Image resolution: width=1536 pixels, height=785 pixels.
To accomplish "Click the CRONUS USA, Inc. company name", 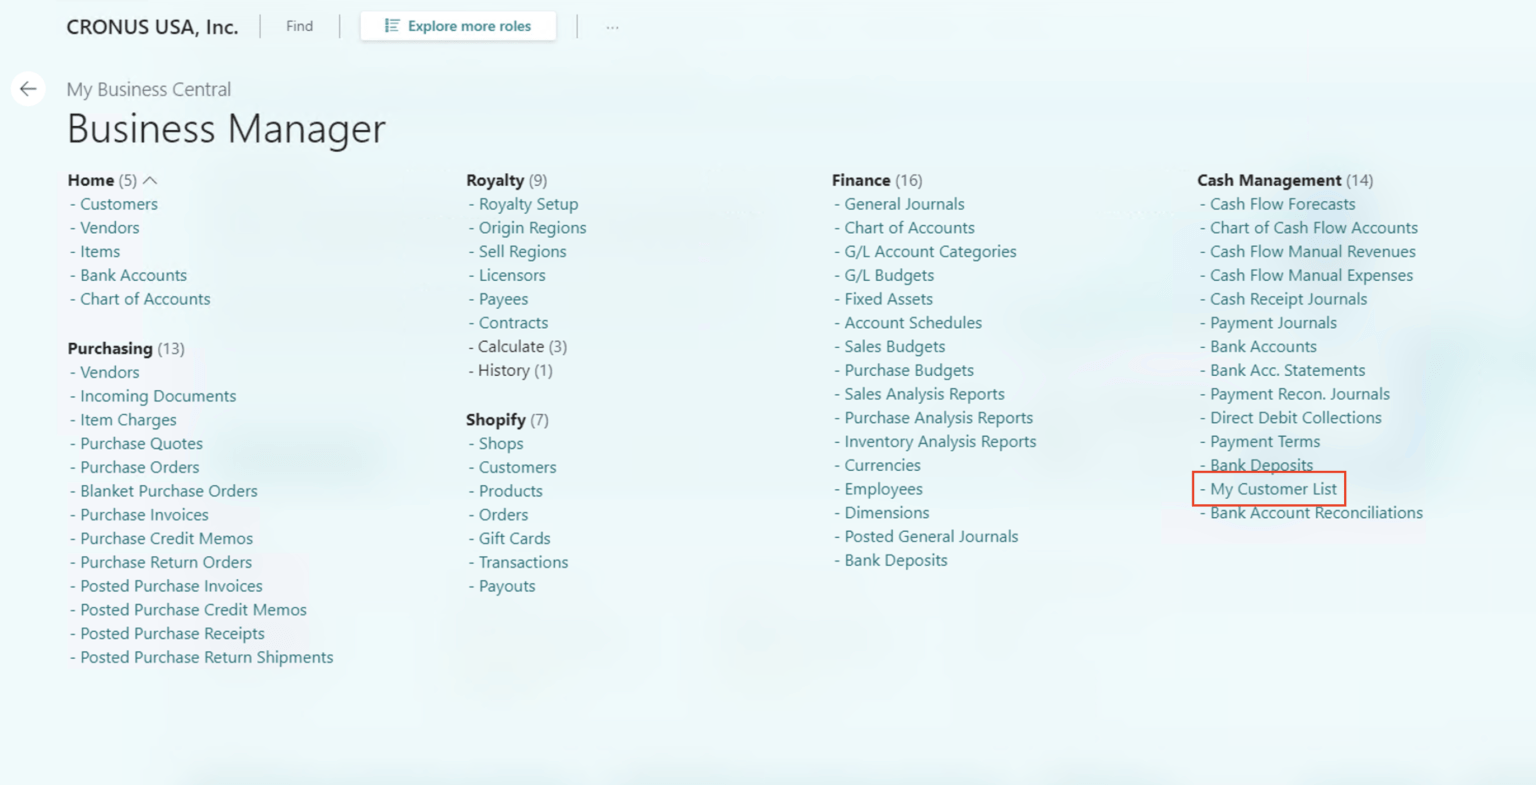I will [151, 27].
